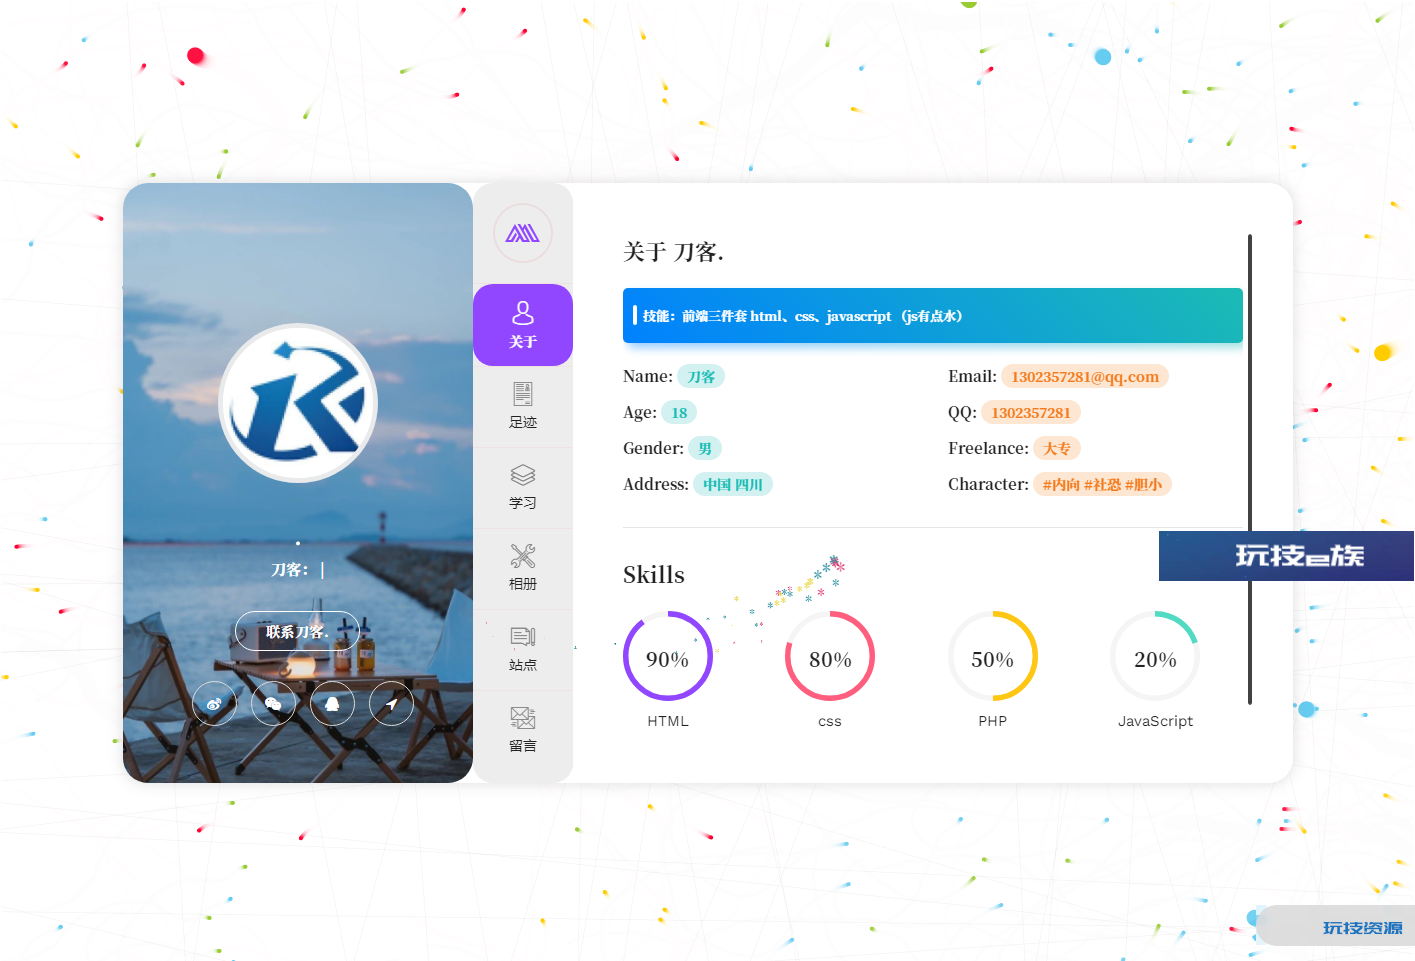1415x961 pixels.
Task: Click the QQ number 1302357281 tag
Action: (x=1031, y=412)
